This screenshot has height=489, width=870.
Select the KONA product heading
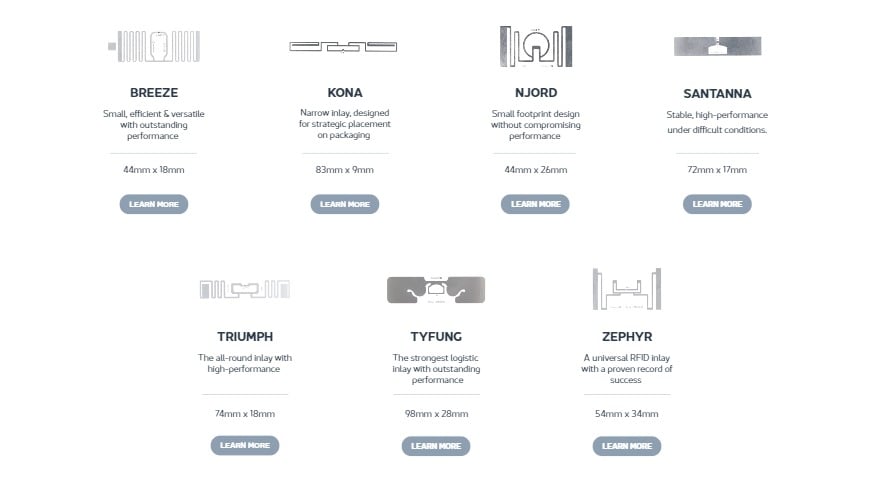pyautogui.click(x=345, y=93)
